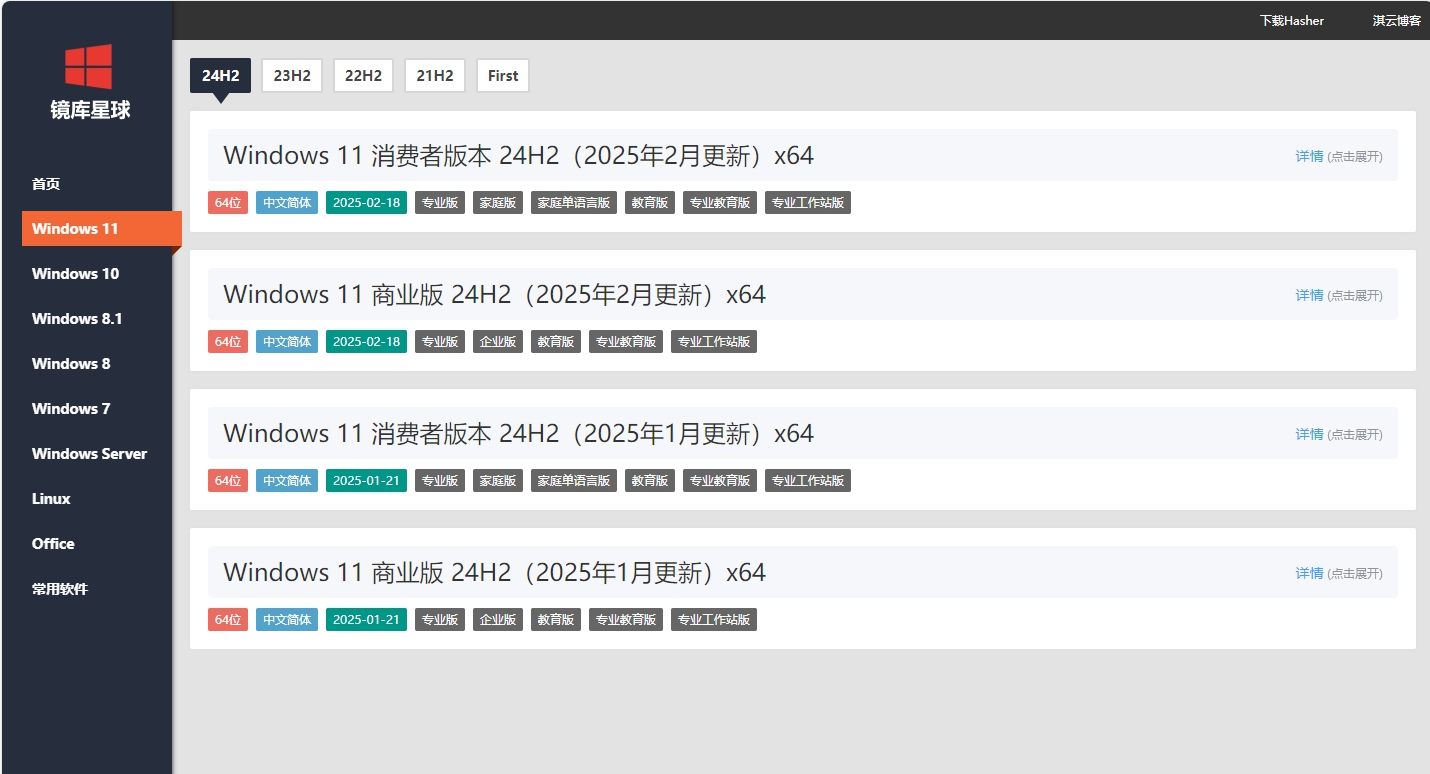
Task: Go to the 首页 section
Action: click(46, 183)
